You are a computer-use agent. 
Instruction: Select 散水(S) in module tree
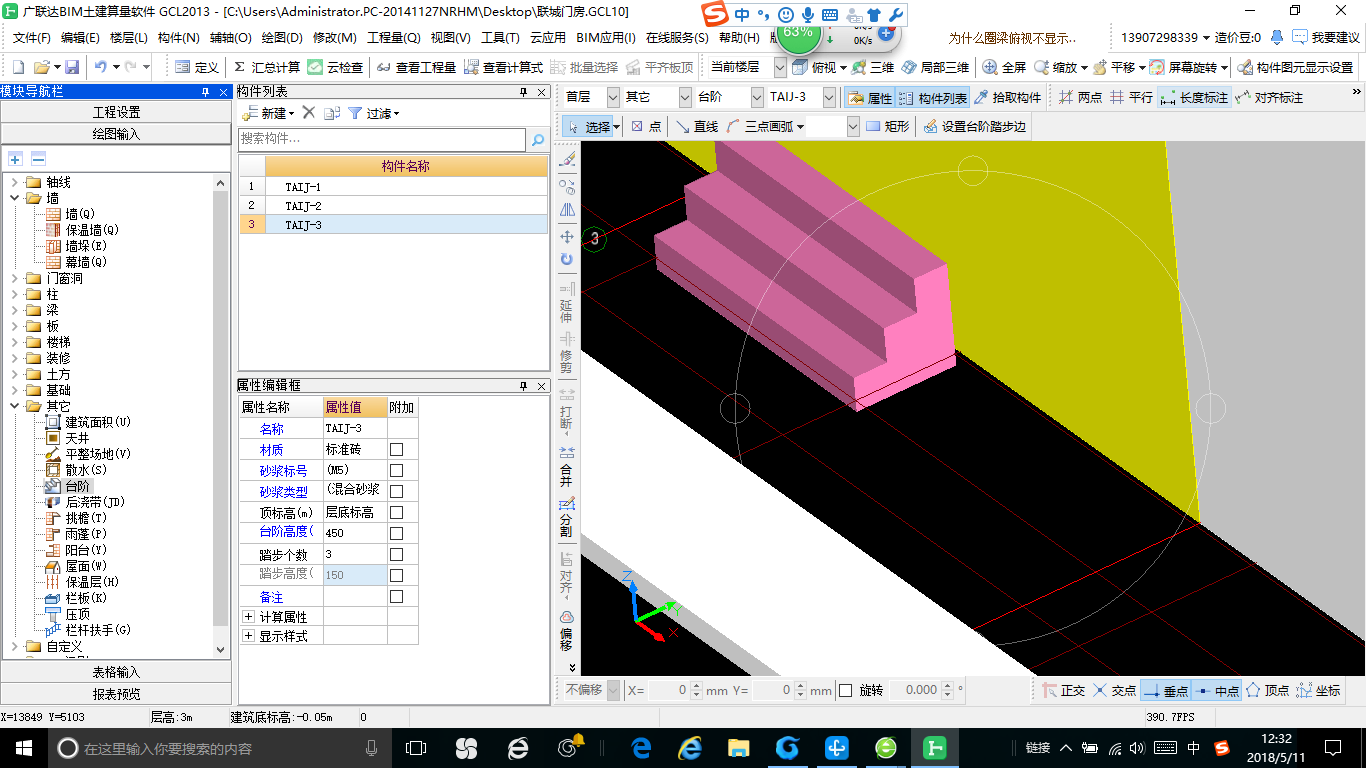tap(86, 470)
